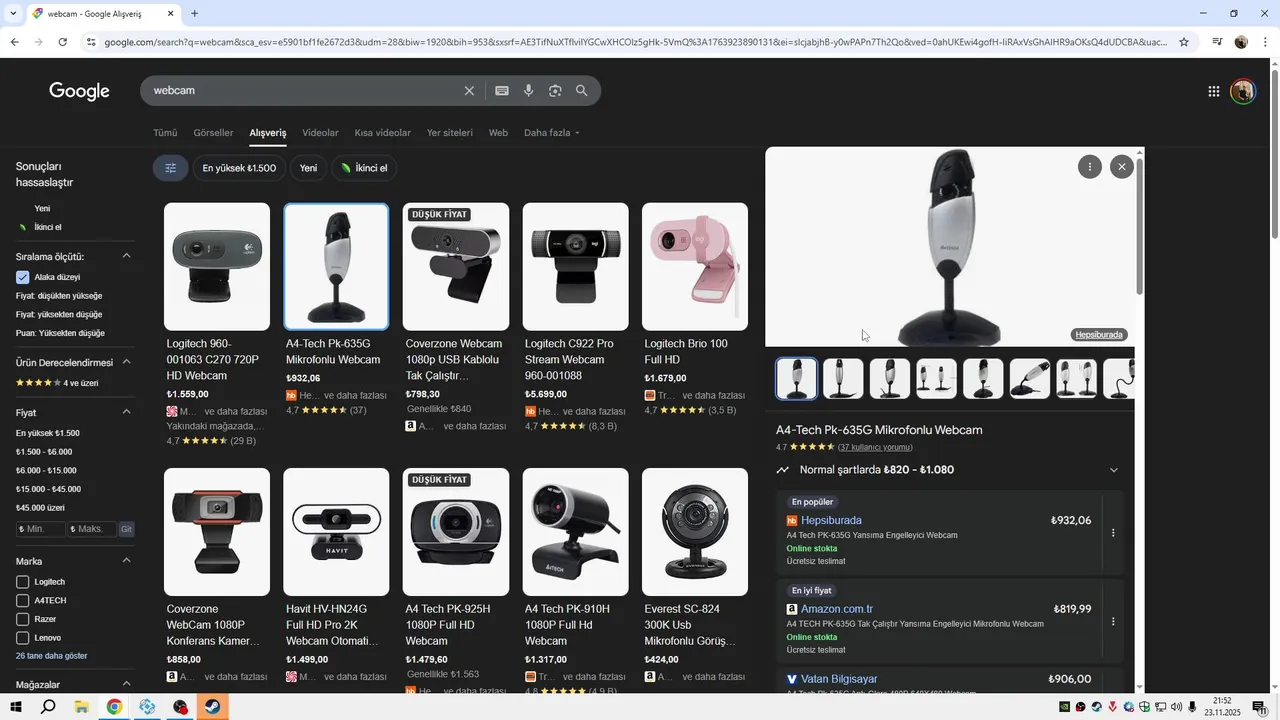Apply the Yeni filter chip
Screen dimensions: 1280x720
[308, 168]
